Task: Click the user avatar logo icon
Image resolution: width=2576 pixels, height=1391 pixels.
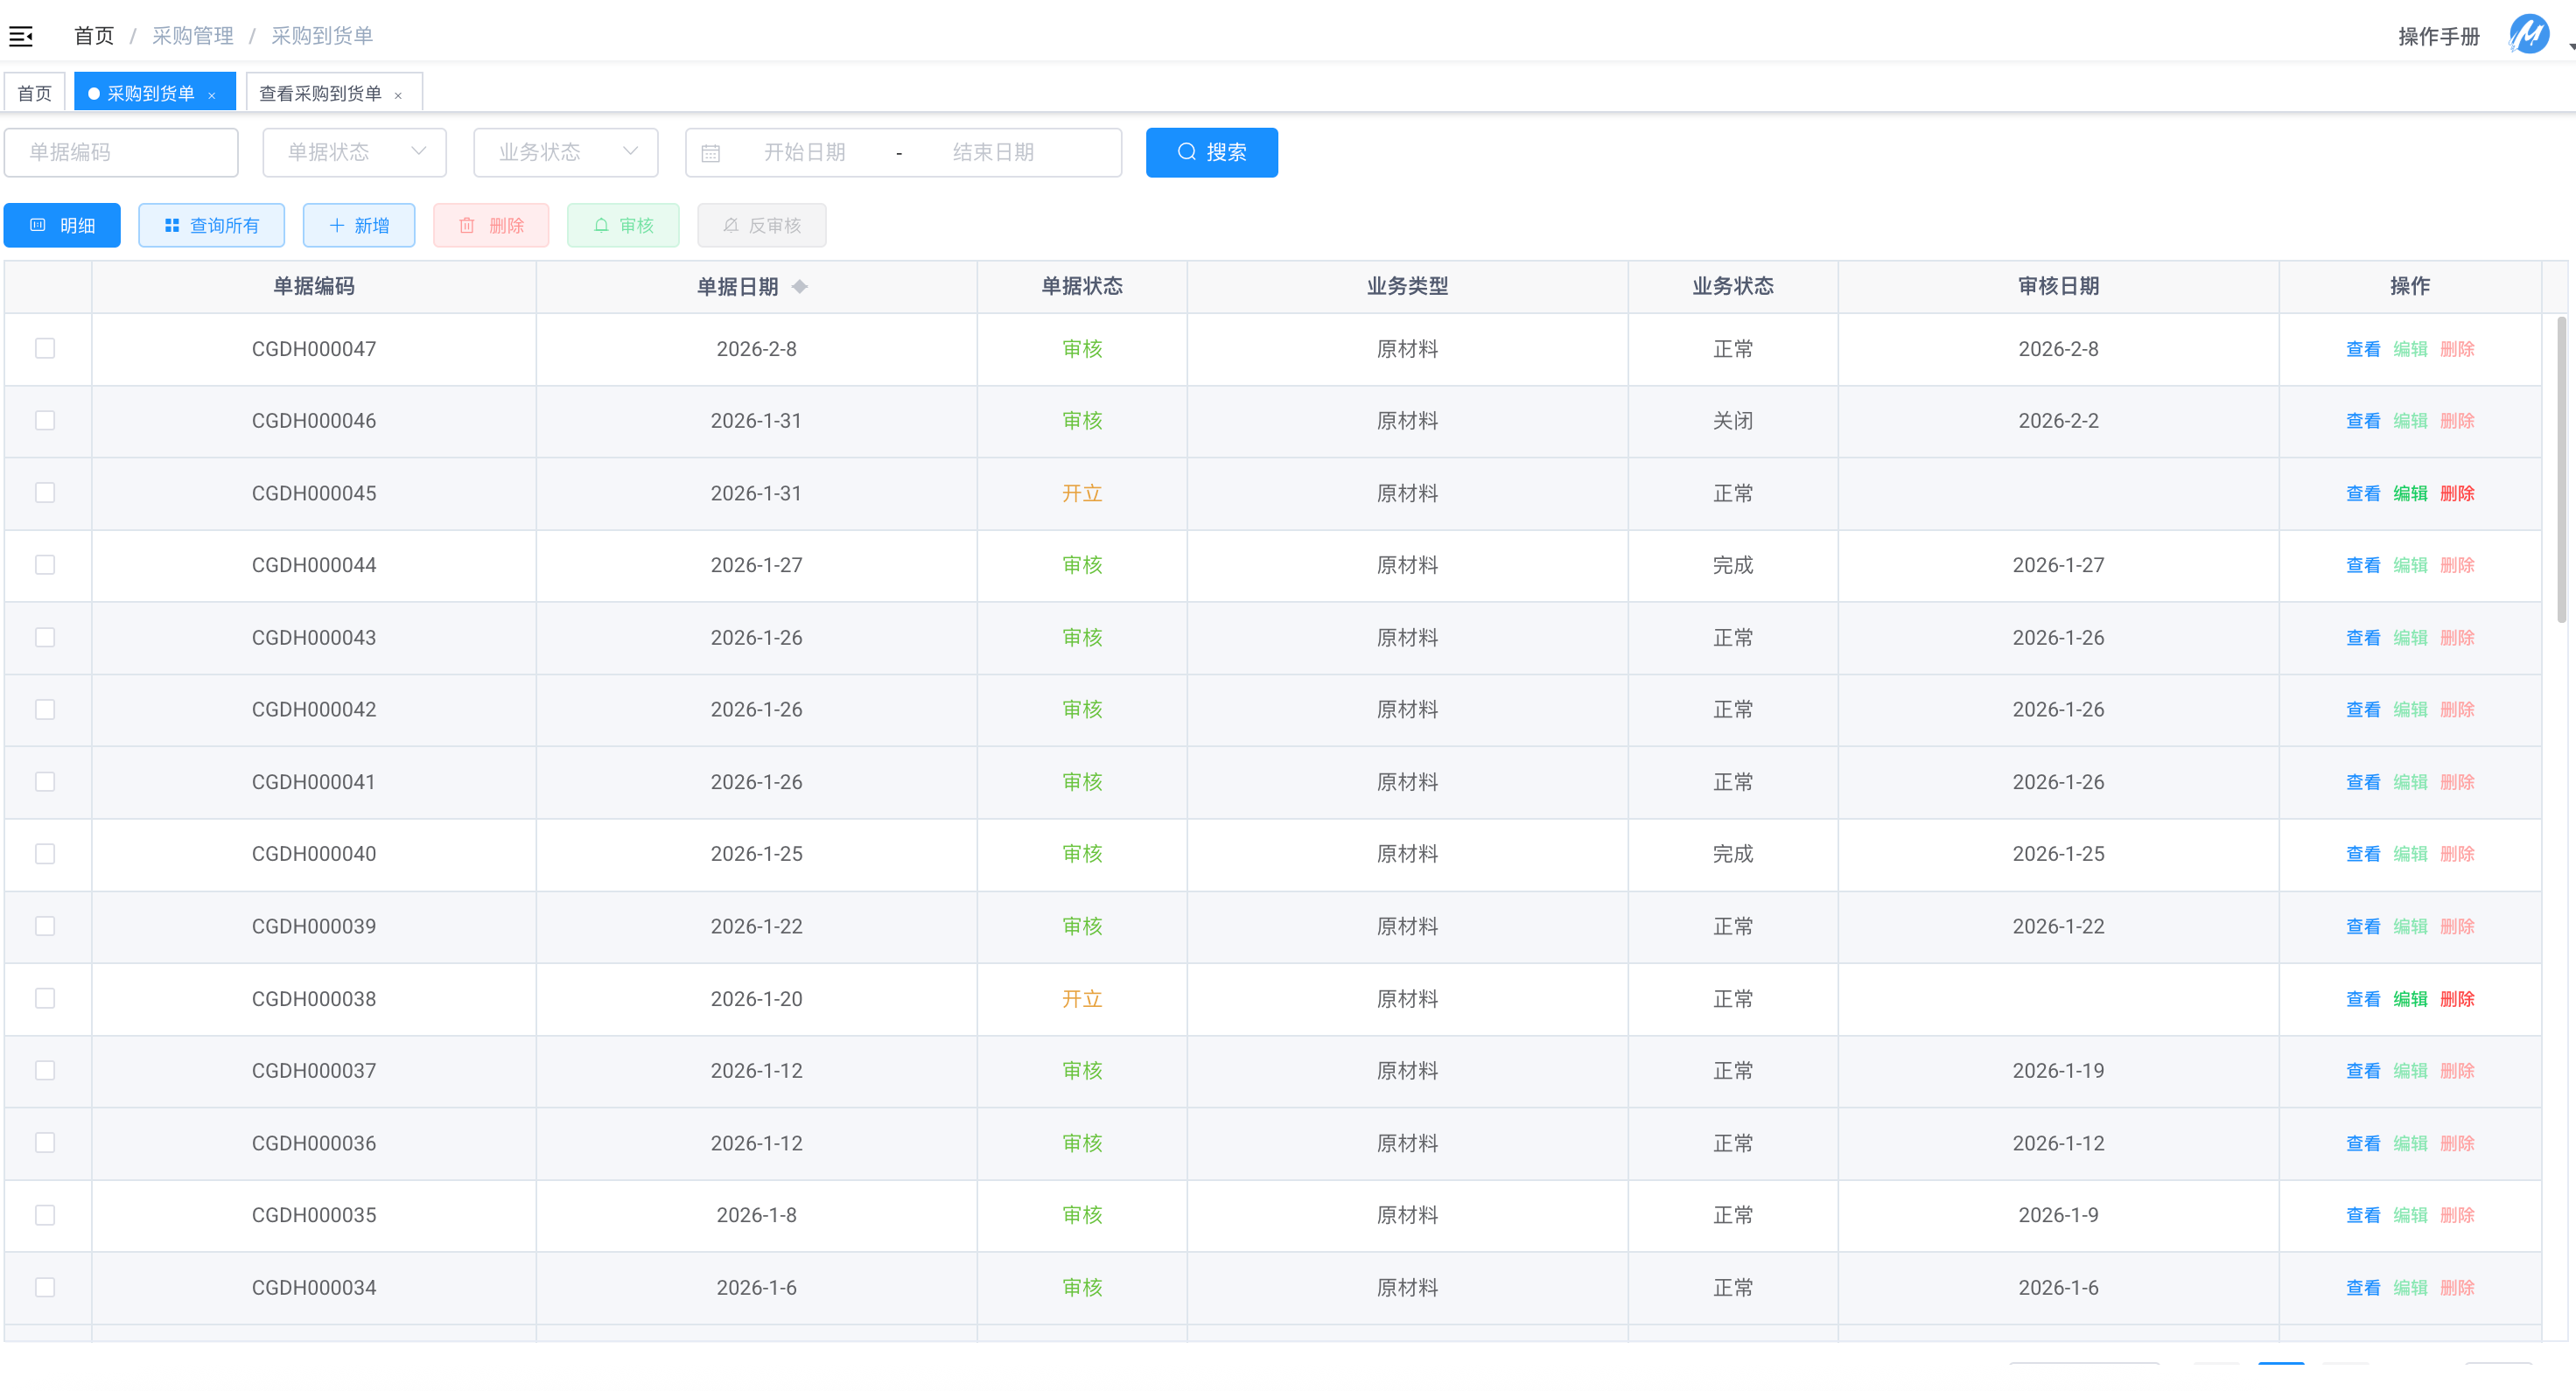Action: click(2528, 35)
